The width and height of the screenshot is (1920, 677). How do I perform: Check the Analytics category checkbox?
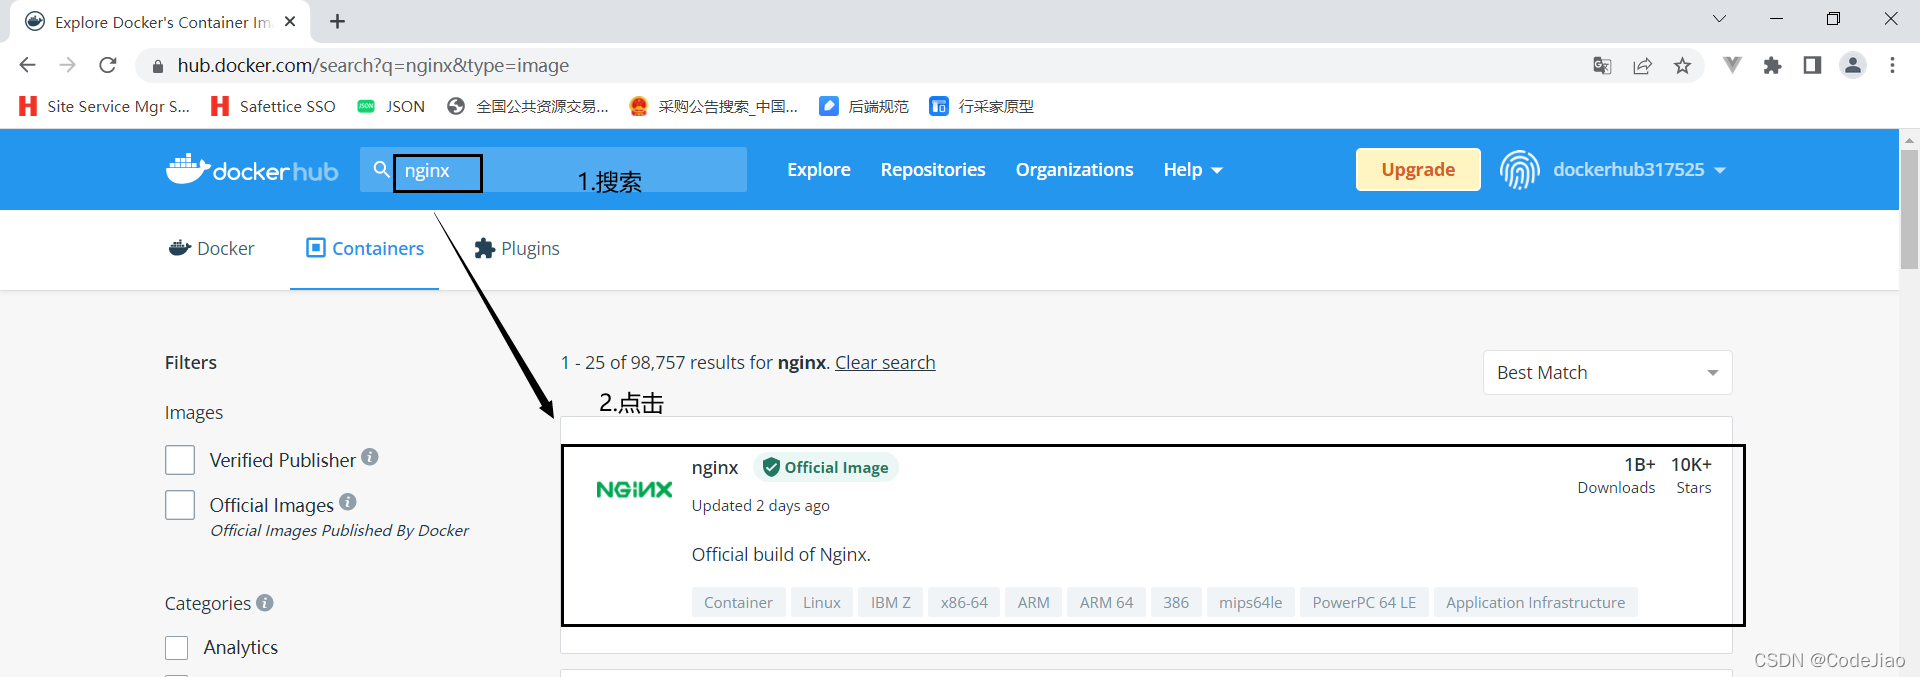pyautogui.click(x=177, y=648)
